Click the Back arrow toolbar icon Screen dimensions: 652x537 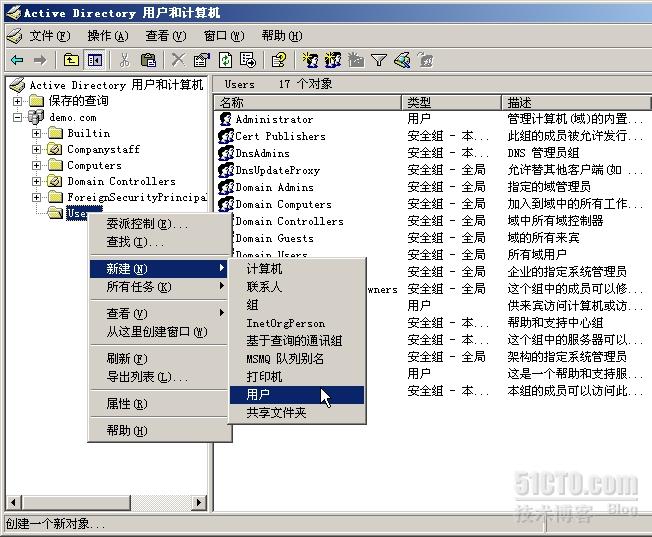tap(17, 61)
